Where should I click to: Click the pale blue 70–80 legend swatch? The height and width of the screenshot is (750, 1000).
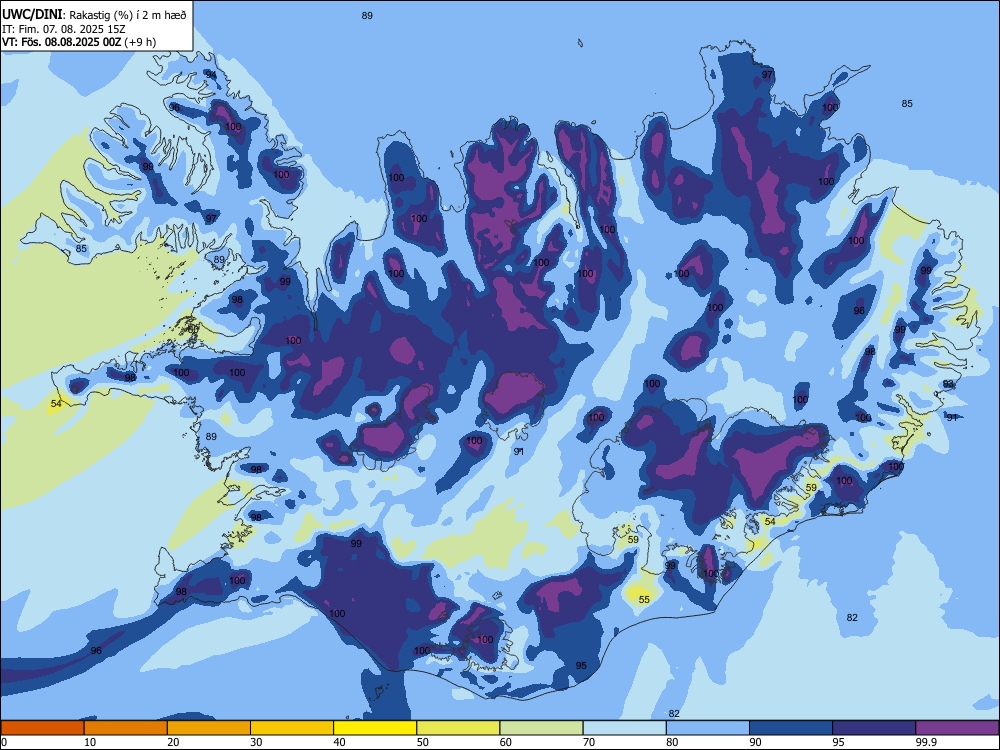pyautogui.click(x=625, y=728)
